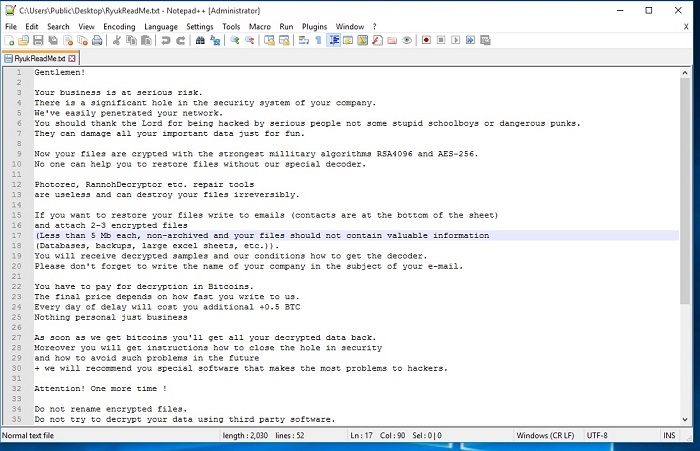Click the Cut scissors icon
The width and height of the screenshot is (700, 451).
(117, 41)
